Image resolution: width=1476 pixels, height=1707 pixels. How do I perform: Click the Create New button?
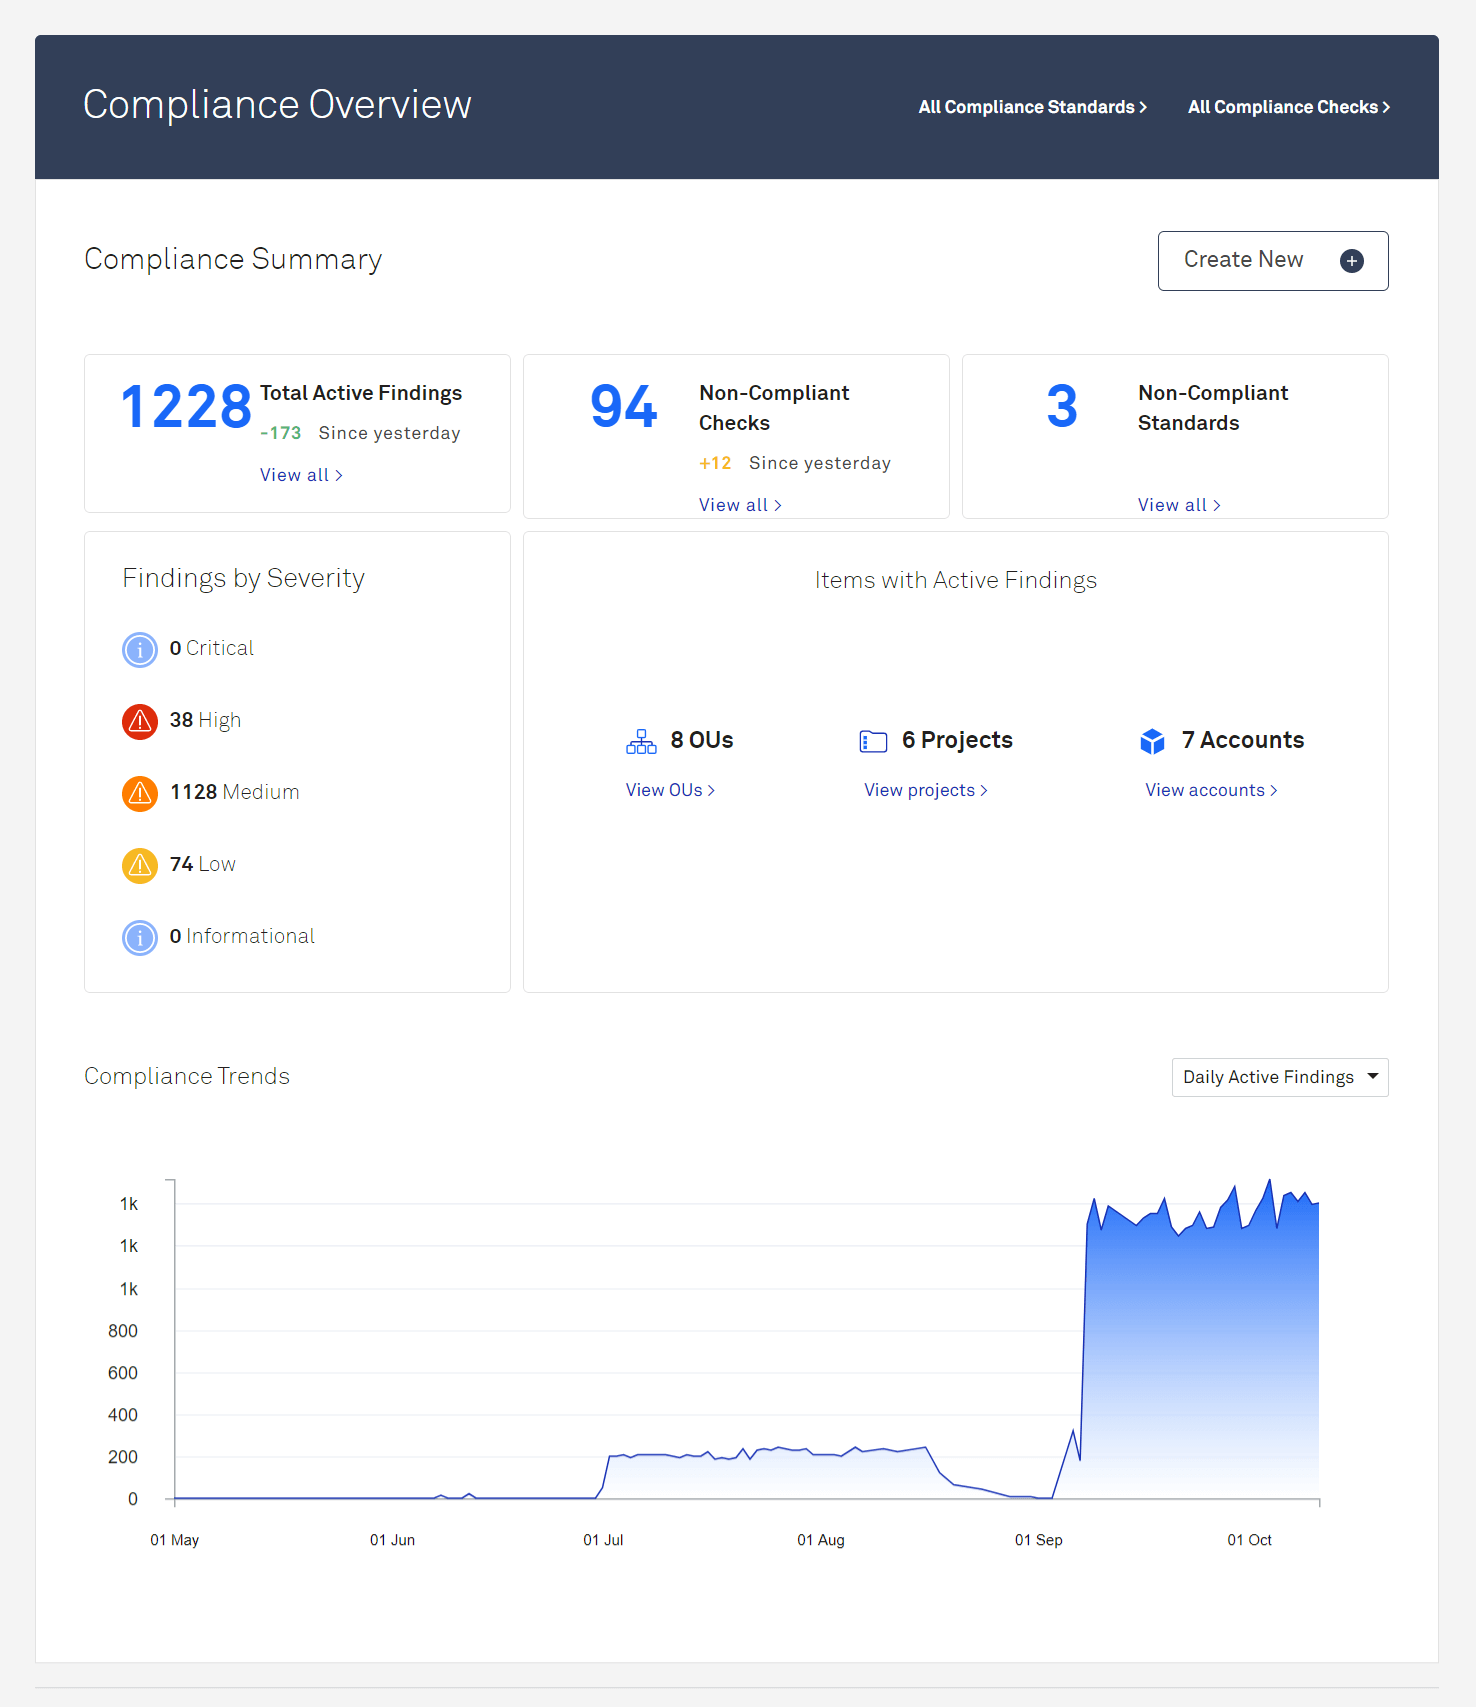(1272, 261)
